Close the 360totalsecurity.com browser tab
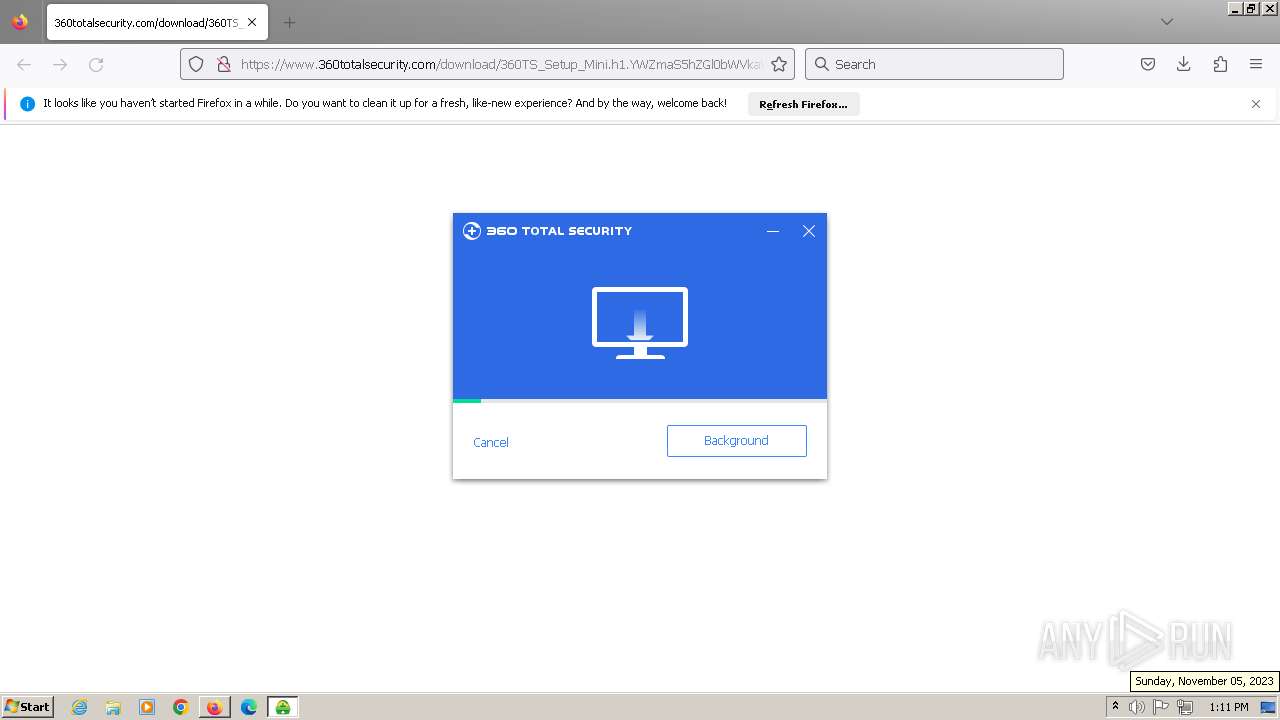The height and width of the screenshot is (720, 1280). [x=252, y=22]
